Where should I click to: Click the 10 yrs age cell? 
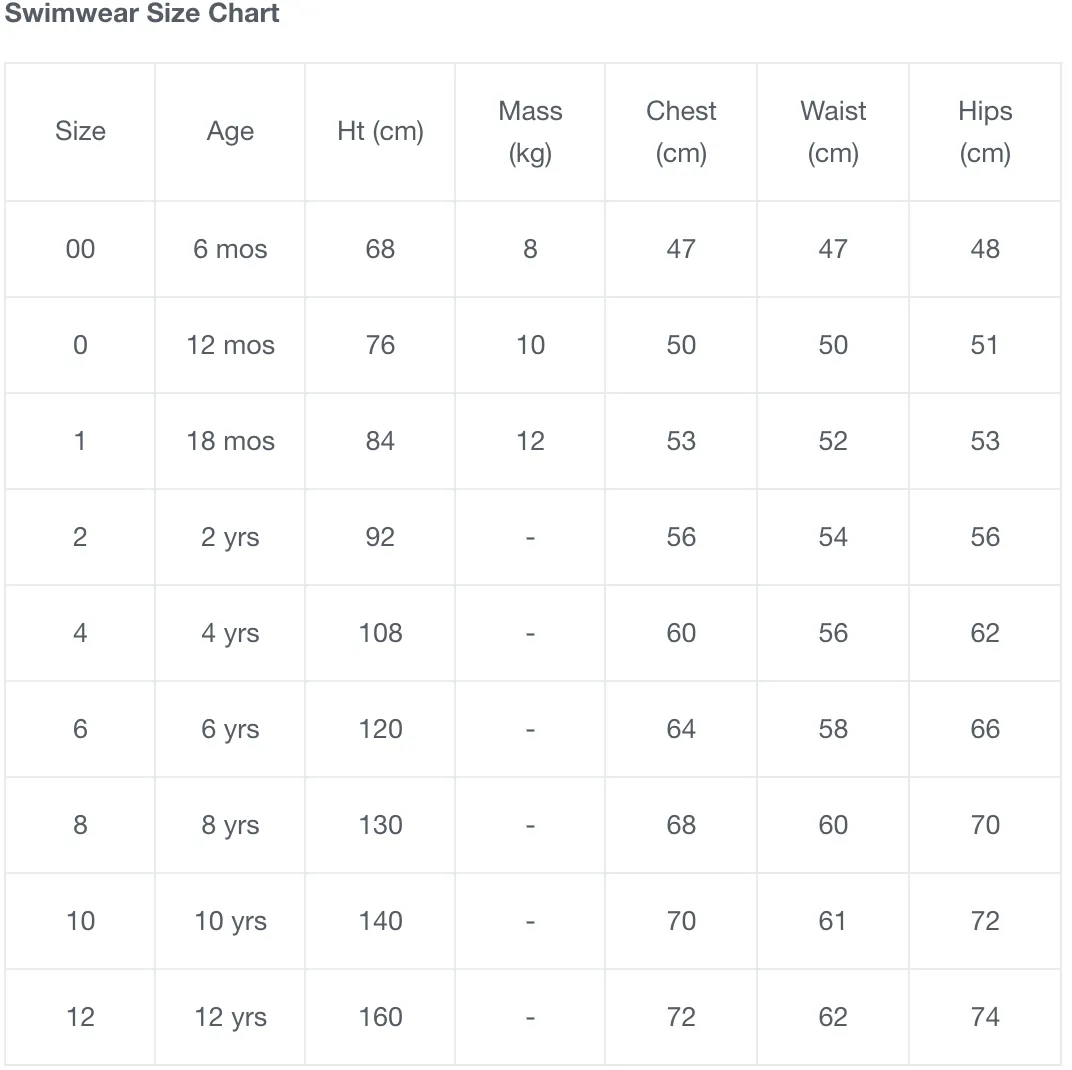point(230,921)
